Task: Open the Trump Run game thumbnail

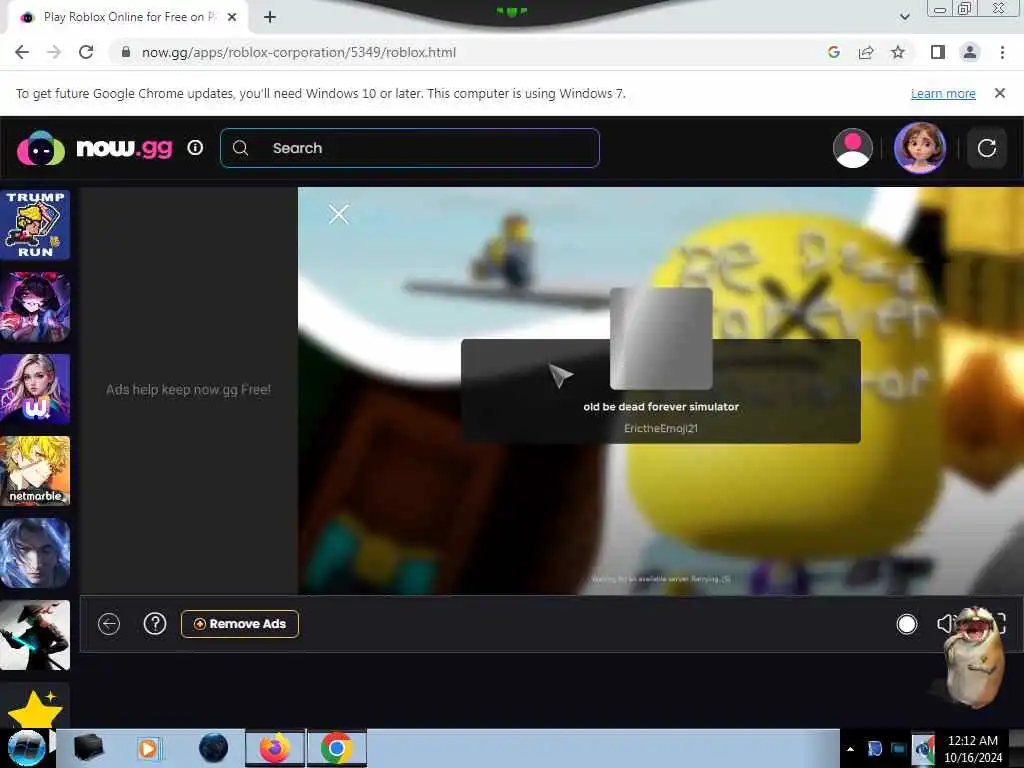Action: pyautogui.click(x=35, y=225)
